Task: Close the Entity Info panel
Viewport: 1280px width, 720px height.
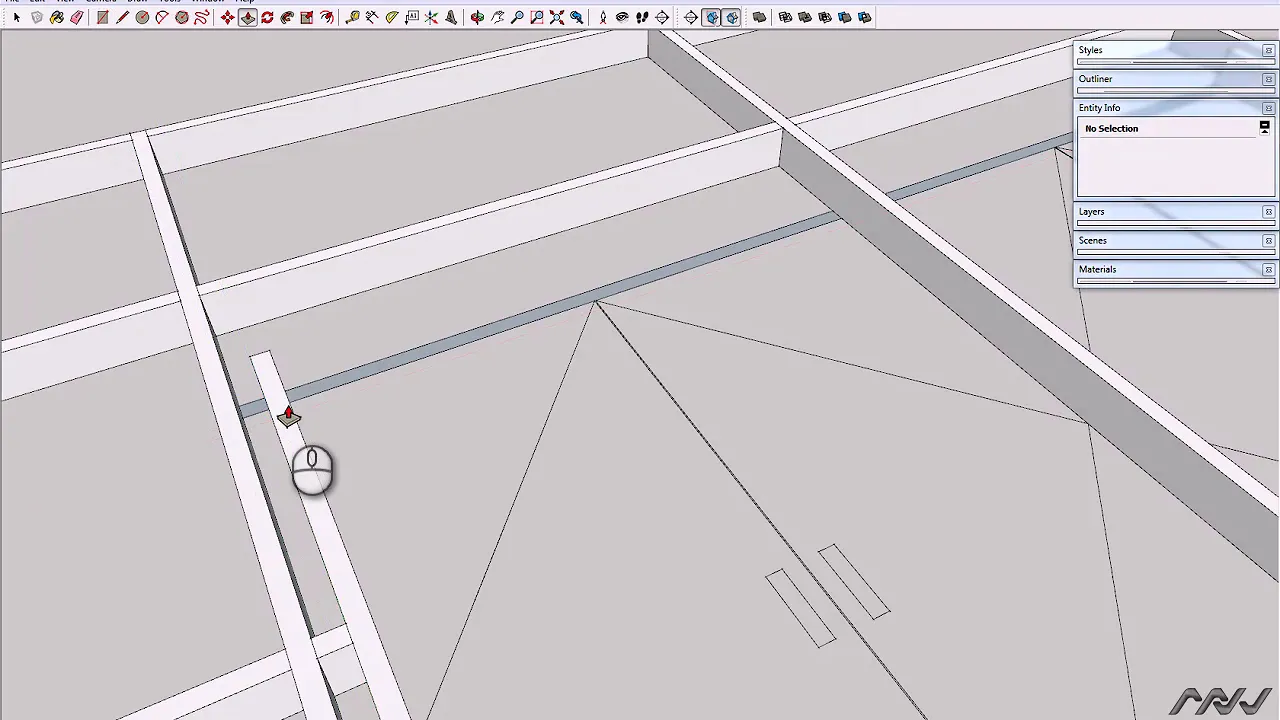Action: pyautogui.click(x=1268, y=108)
